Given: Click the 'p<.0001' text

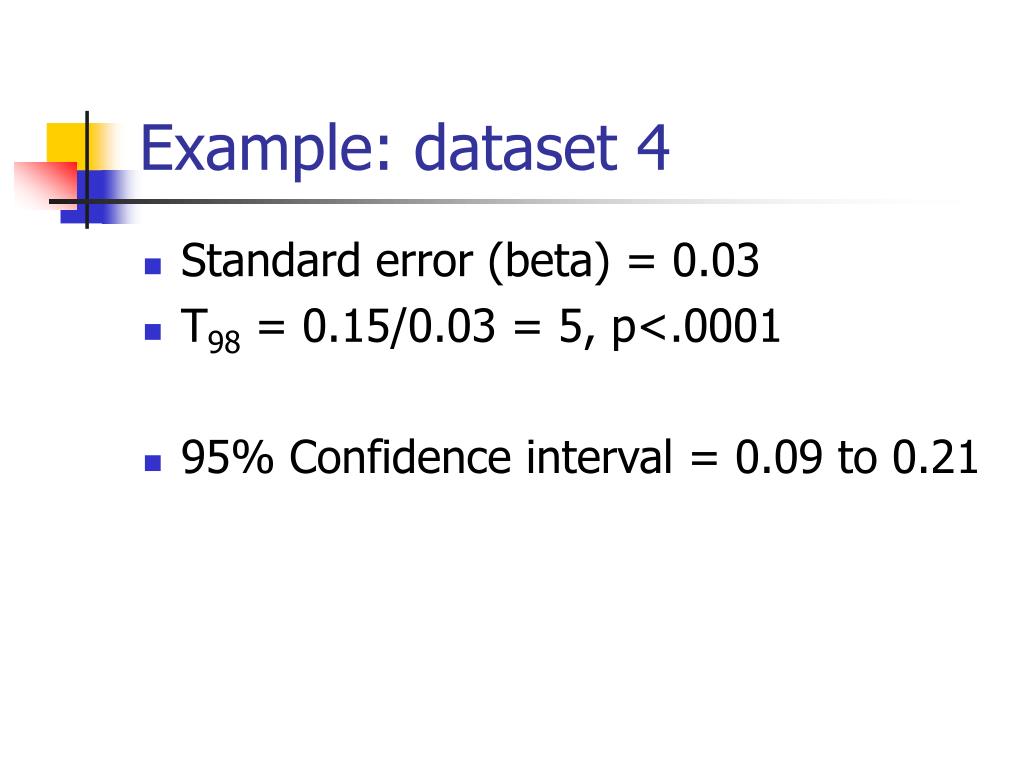Looking at the screenshot, I should tap(696, 328).
